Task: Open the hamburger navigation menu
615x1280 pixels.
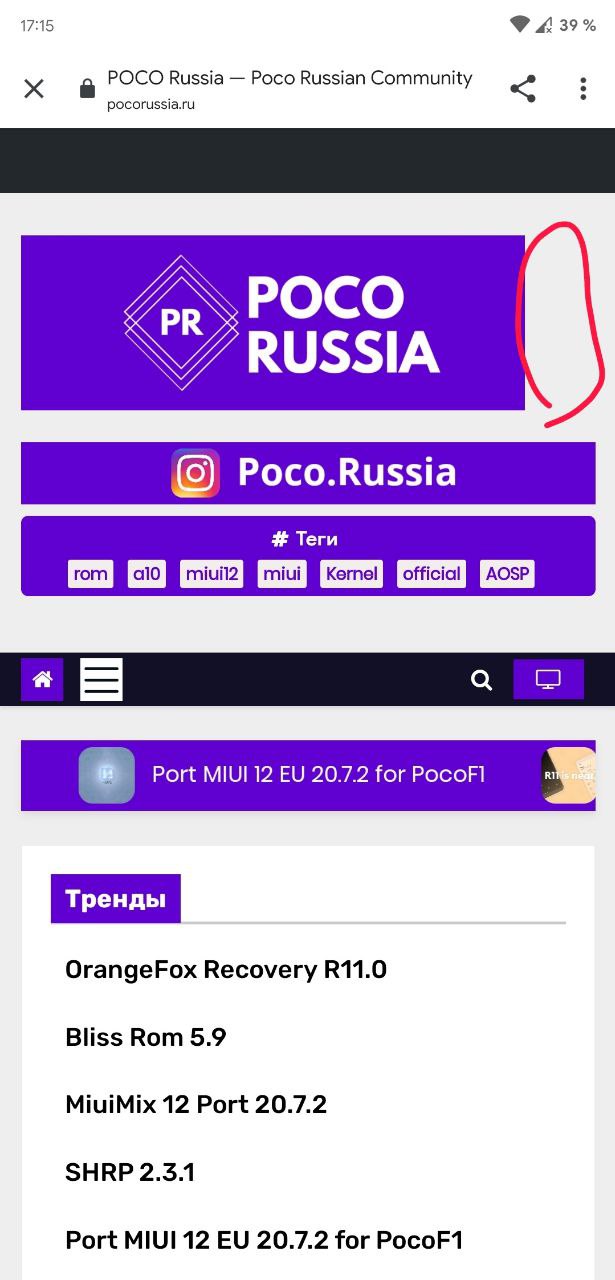Action: click(101, 679)
